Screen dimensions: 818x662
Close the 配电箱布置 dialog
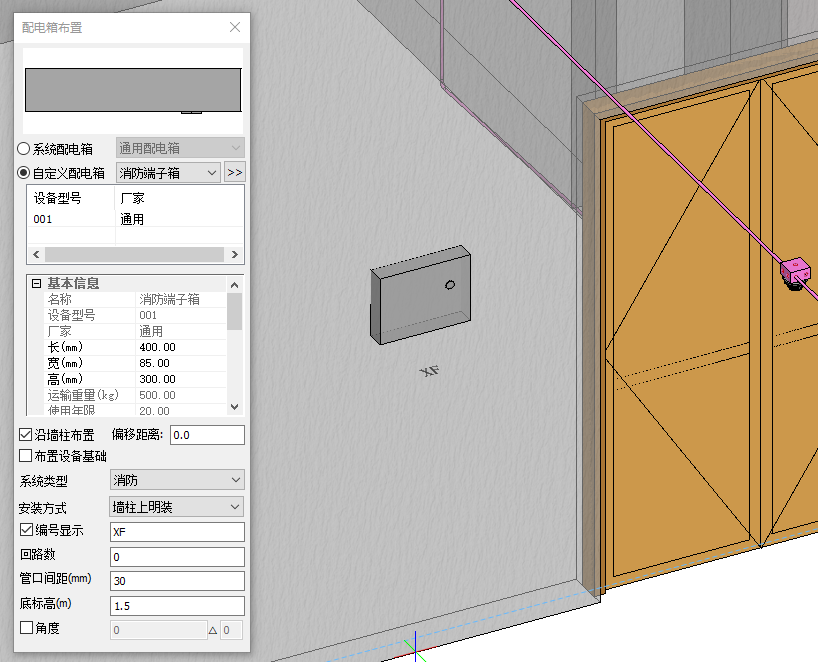pos(235,27)
